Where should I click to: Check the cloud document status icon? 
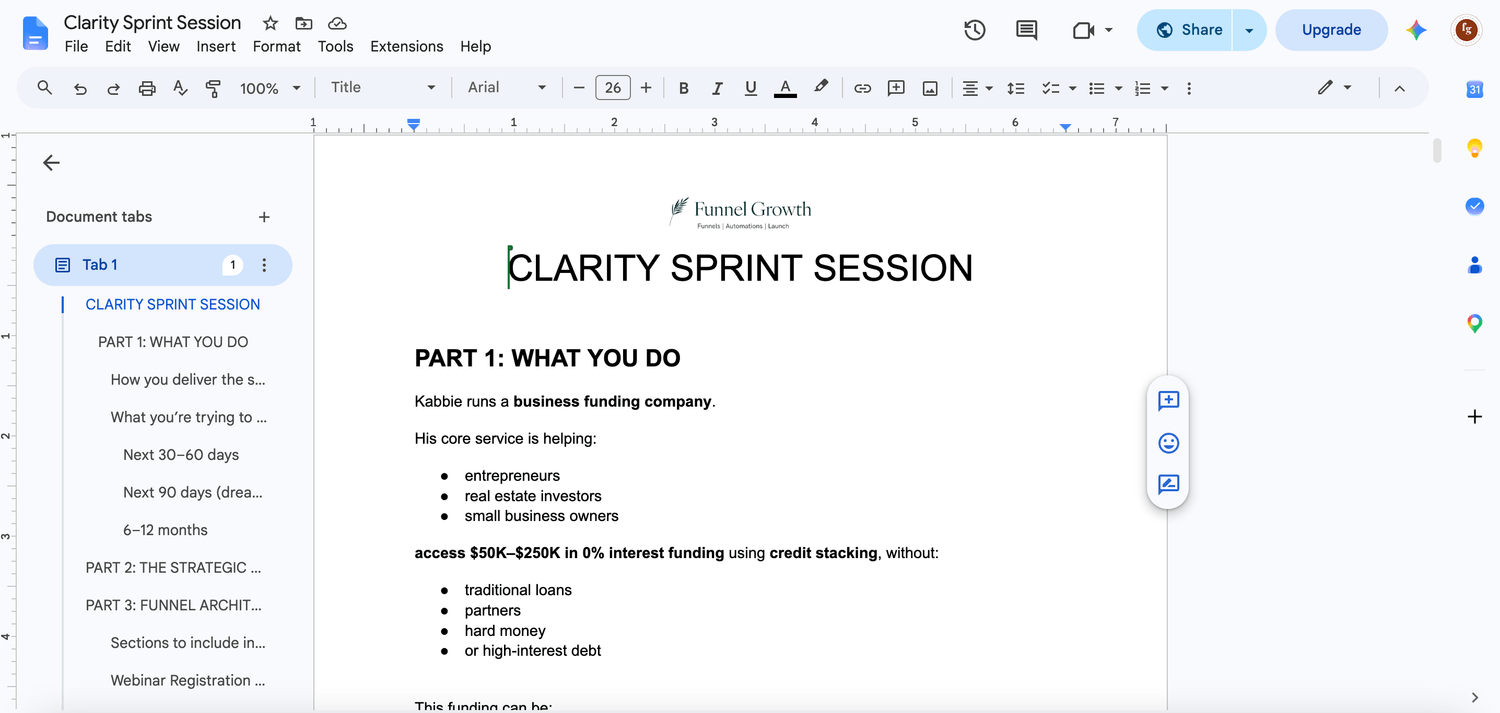click(338, 23)
